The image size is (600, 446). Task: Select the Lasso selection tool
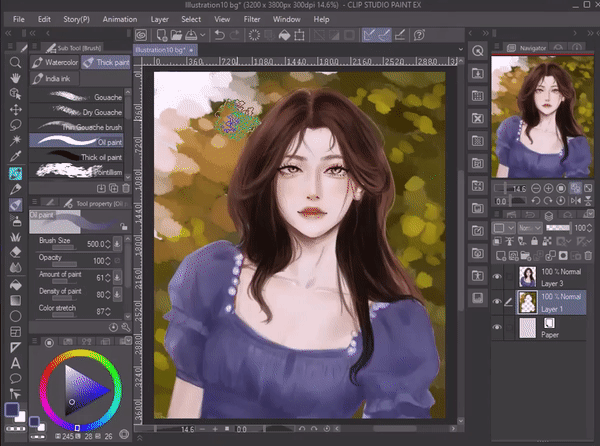tap(16, 125)
